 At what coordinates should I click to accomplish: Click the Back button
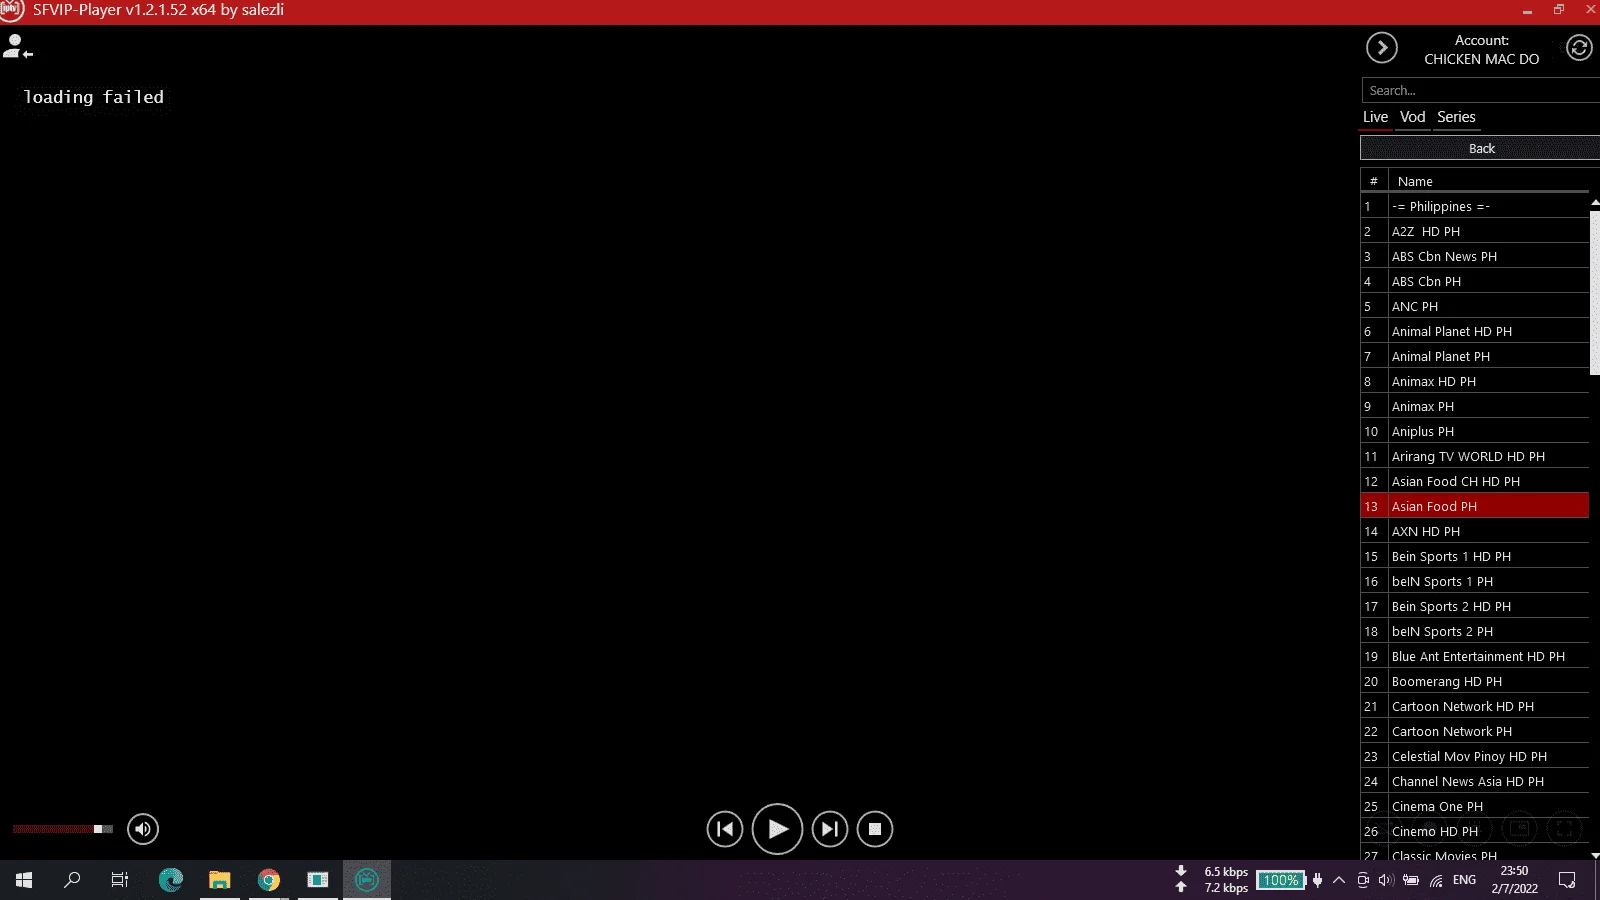tap(1480, 148)
